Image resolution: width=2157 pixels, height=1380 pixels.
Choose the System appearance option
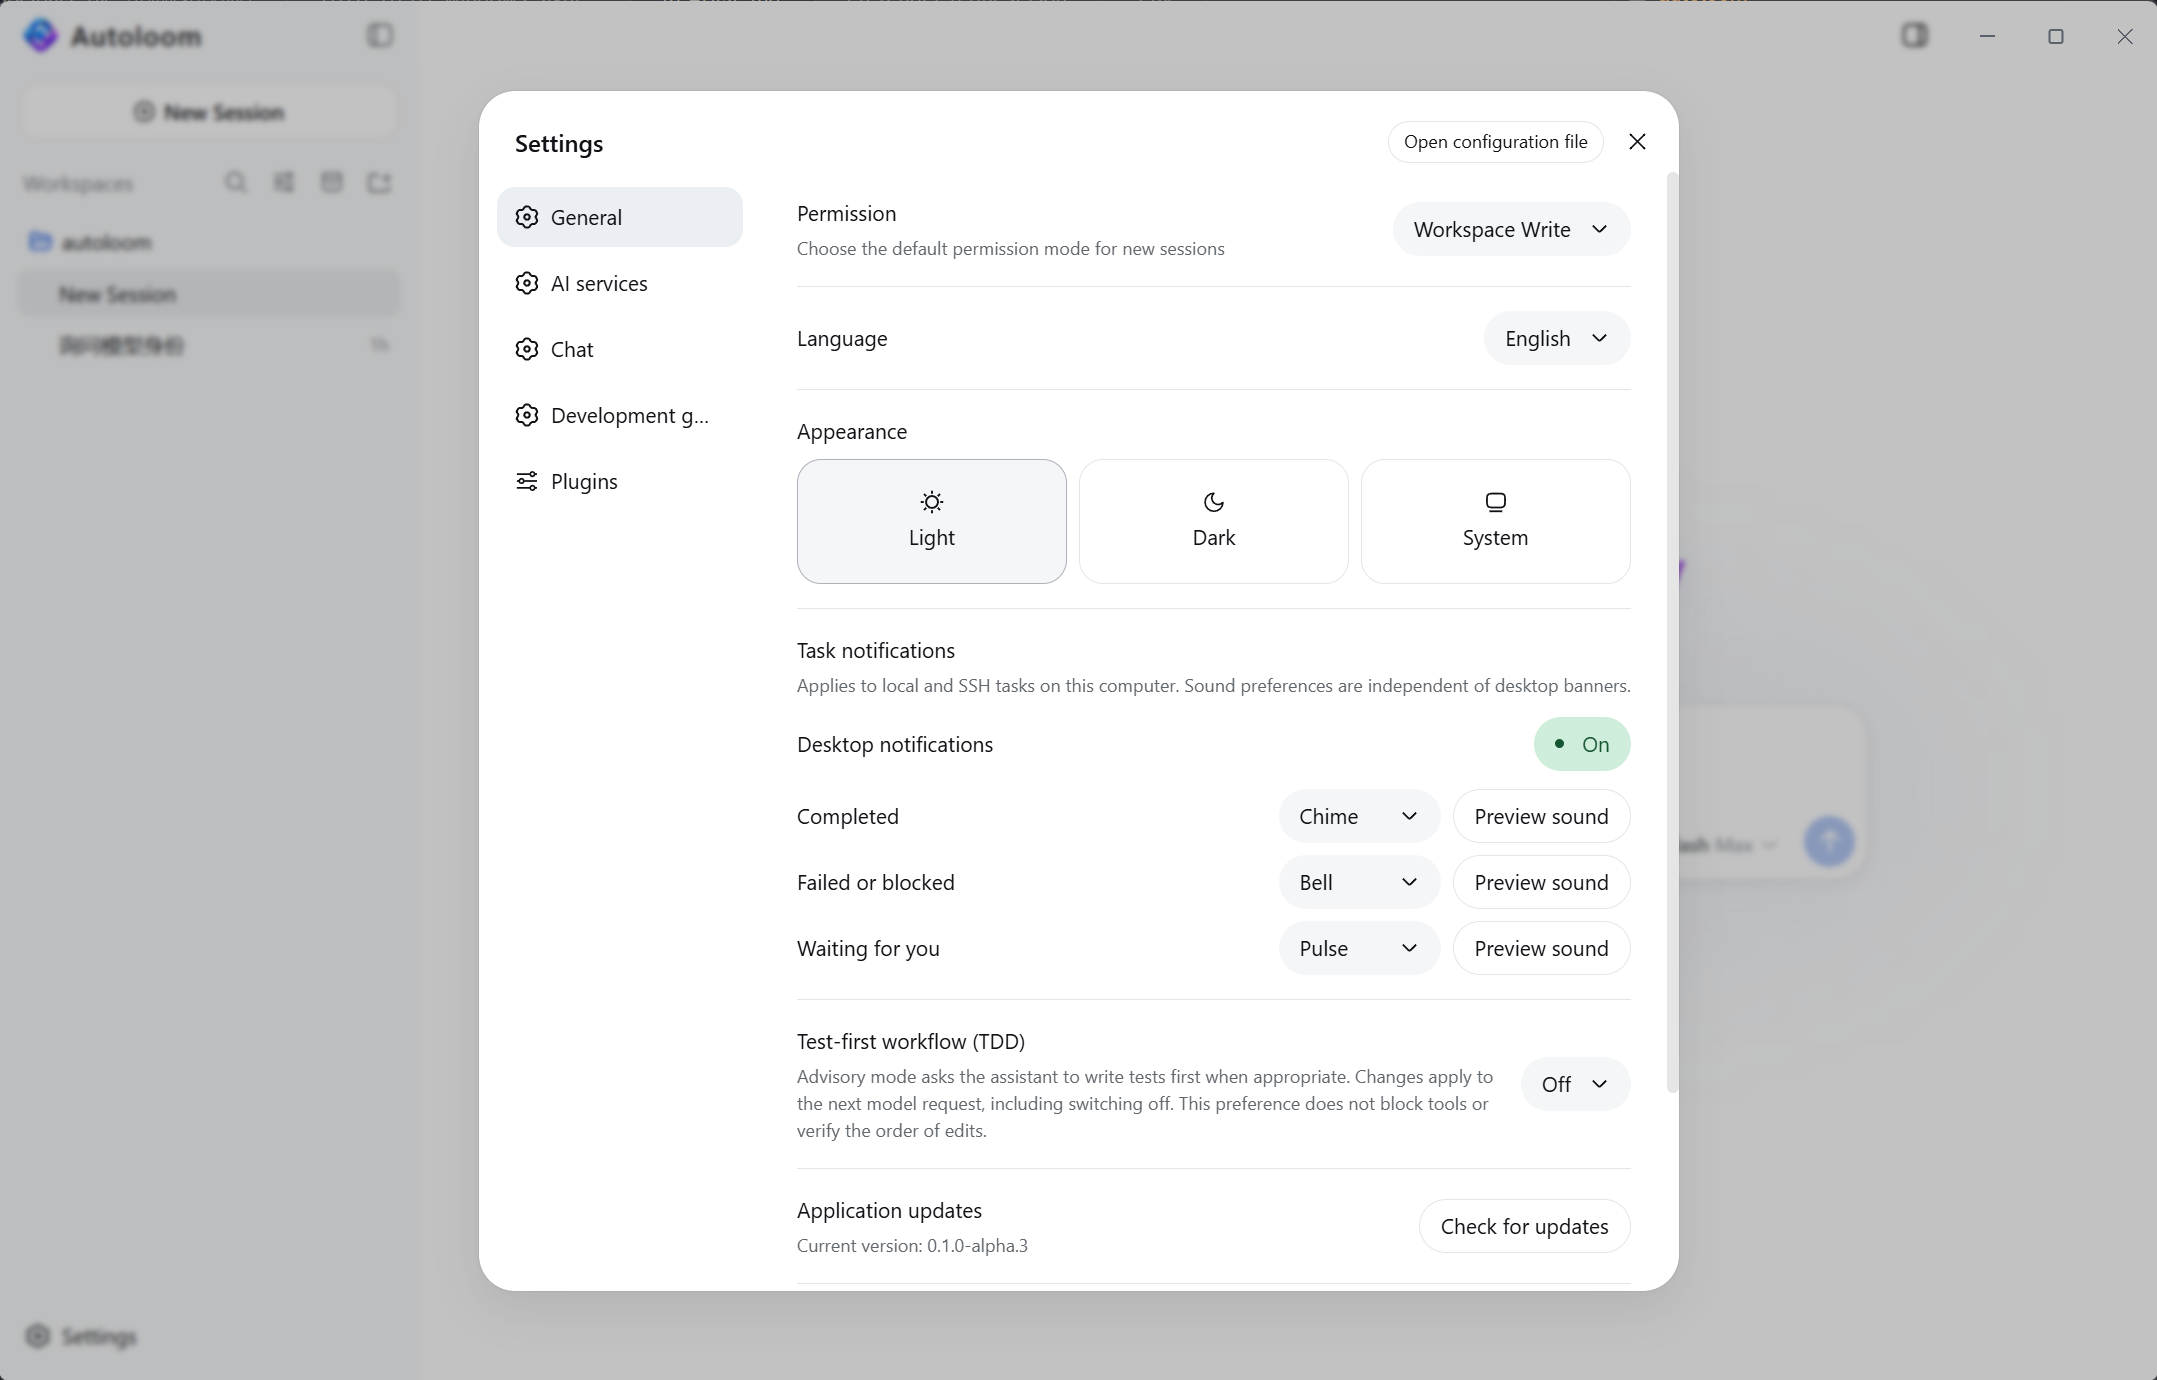tap(1496, 521)
